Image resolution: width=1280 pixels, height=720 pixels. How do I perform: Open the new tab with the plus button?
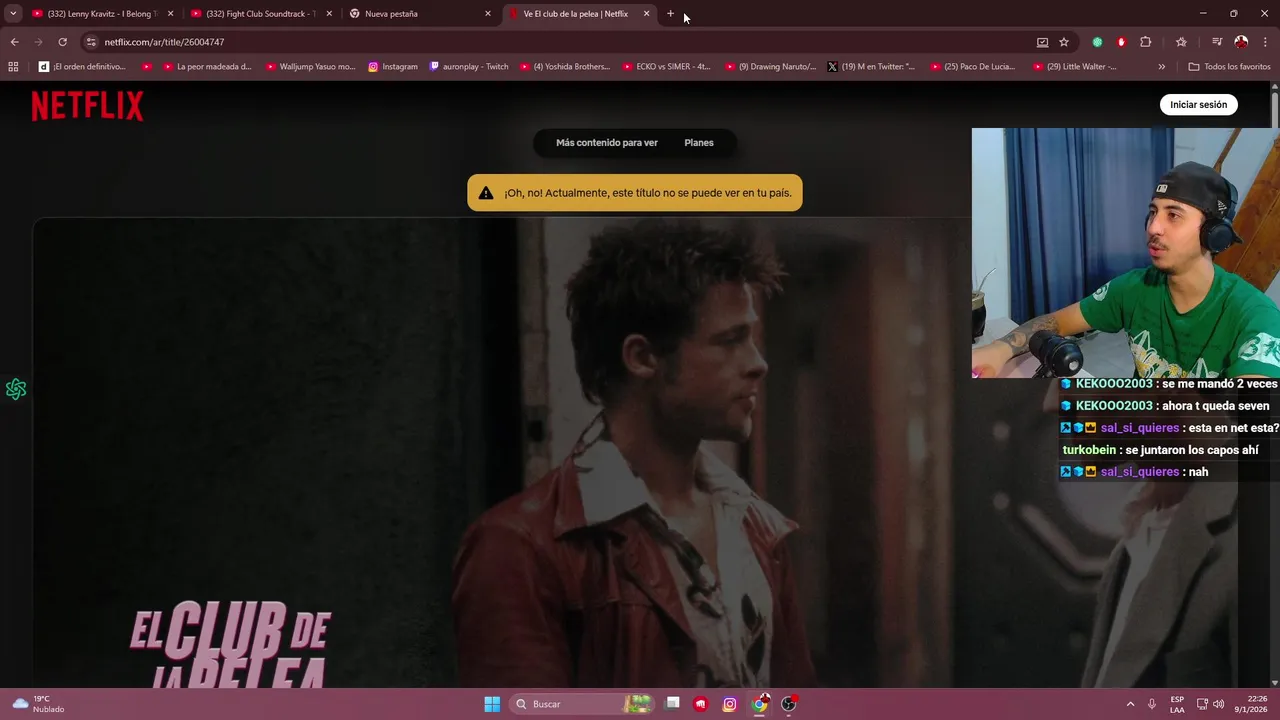tap(671, 14)
